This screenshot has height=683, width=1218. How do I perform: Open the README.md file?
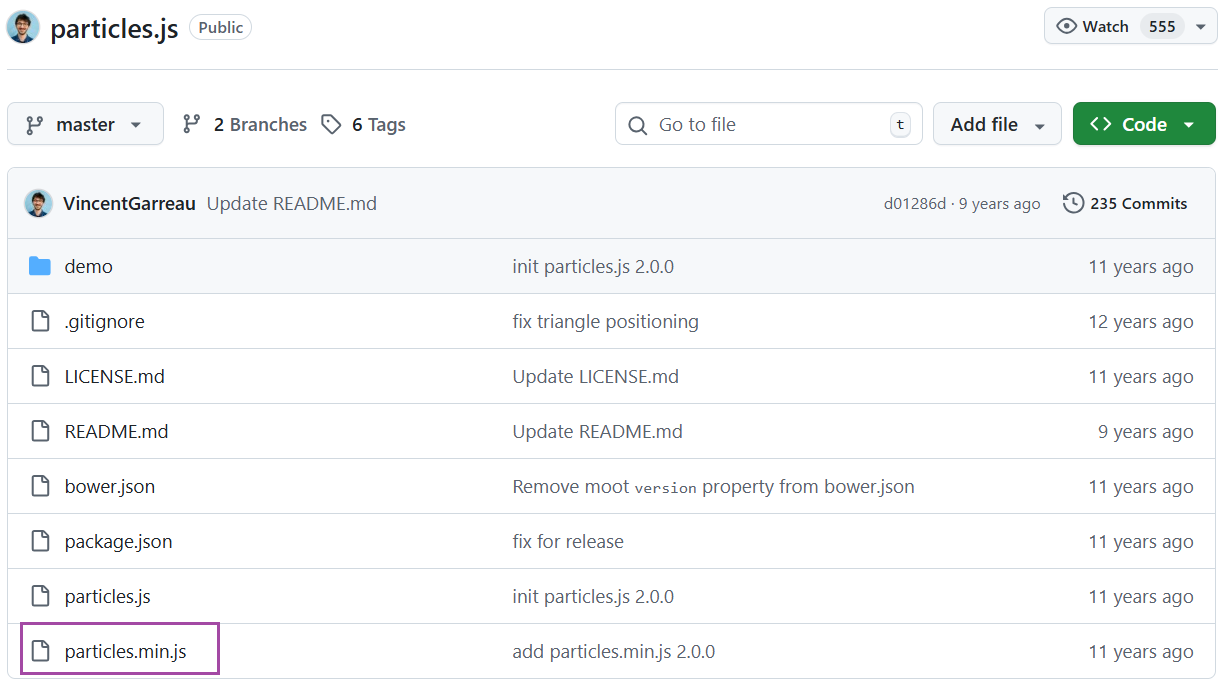point(116,431)
